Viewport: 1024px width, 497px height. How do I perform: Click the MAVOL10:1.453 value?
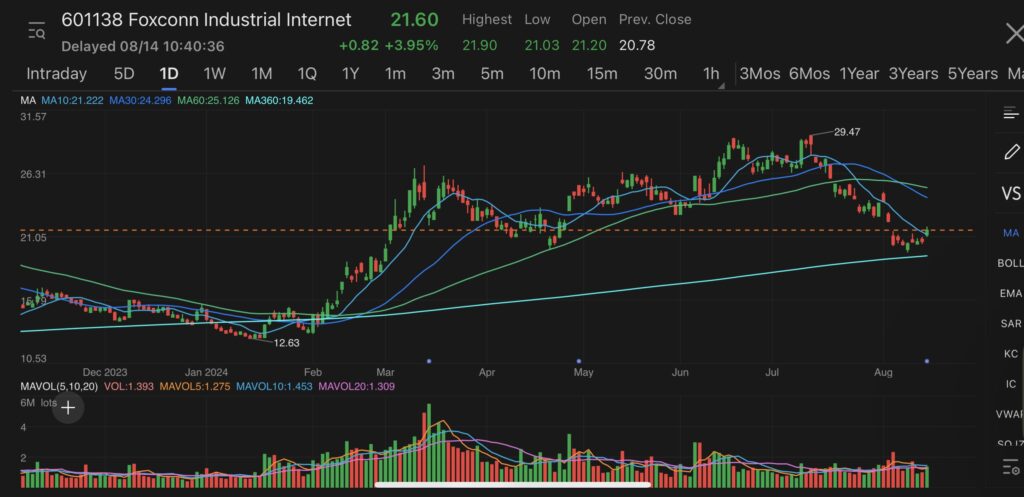point(274,386)
